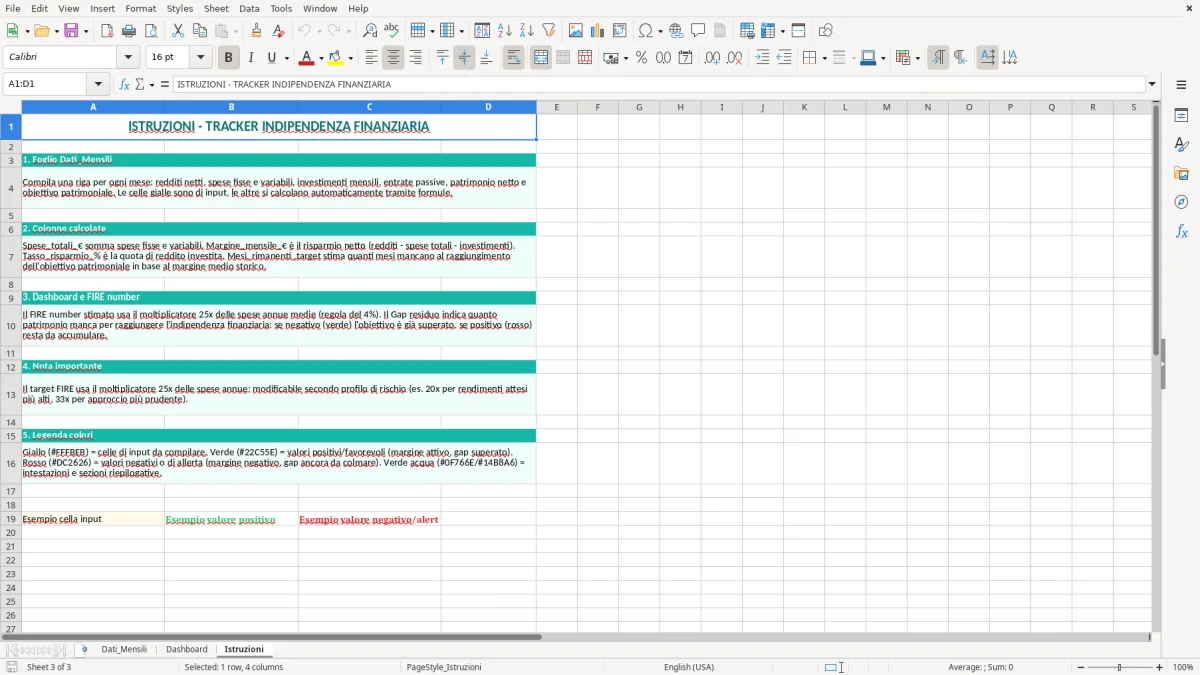Click the Save document icon

(71, 31)
